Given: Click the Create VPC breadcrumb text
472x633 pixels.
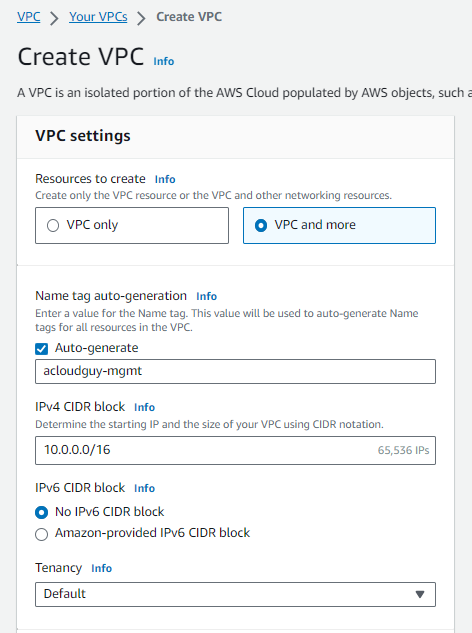Looking at the screenshot, I should coord(189,17).
